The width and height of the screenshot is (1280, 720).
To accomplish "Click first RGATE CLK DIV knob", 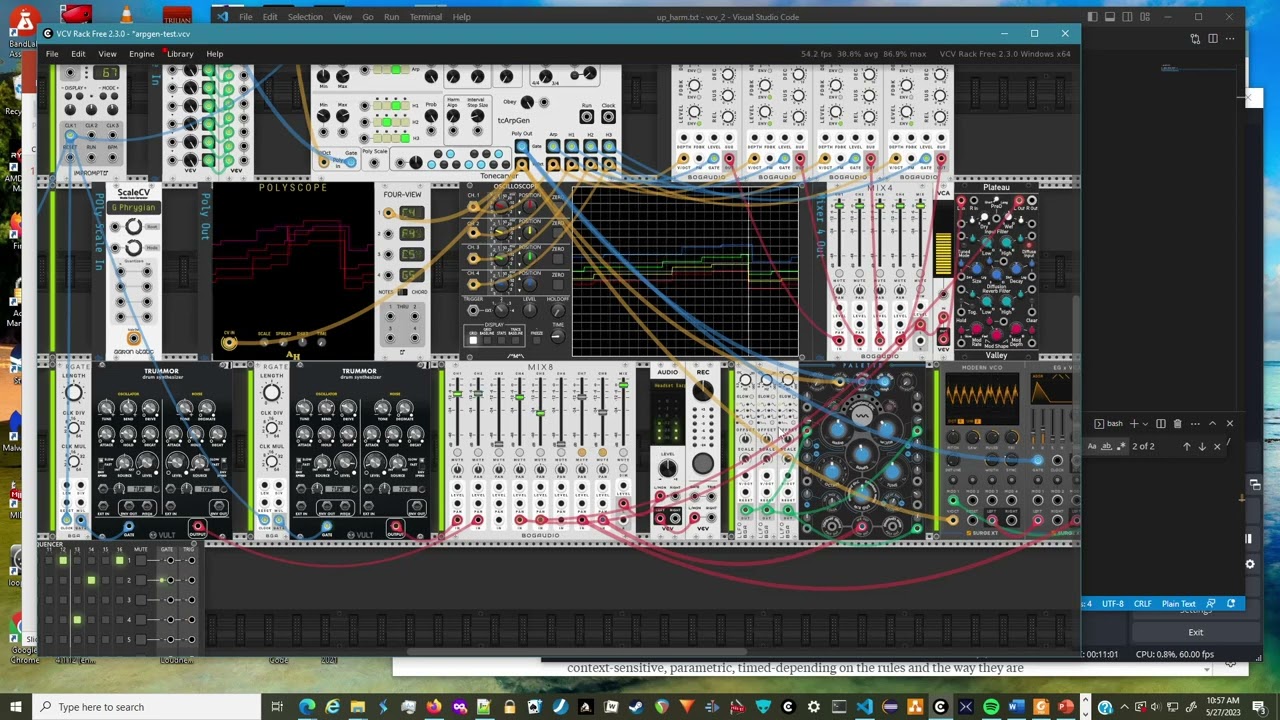I will 74,427.
